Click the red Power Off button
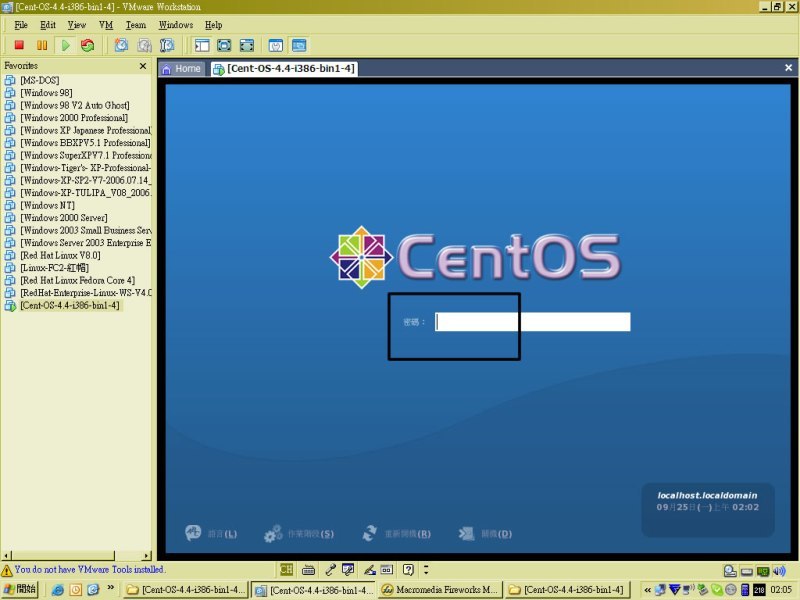 pyautogui.click(x=19, y=45)
